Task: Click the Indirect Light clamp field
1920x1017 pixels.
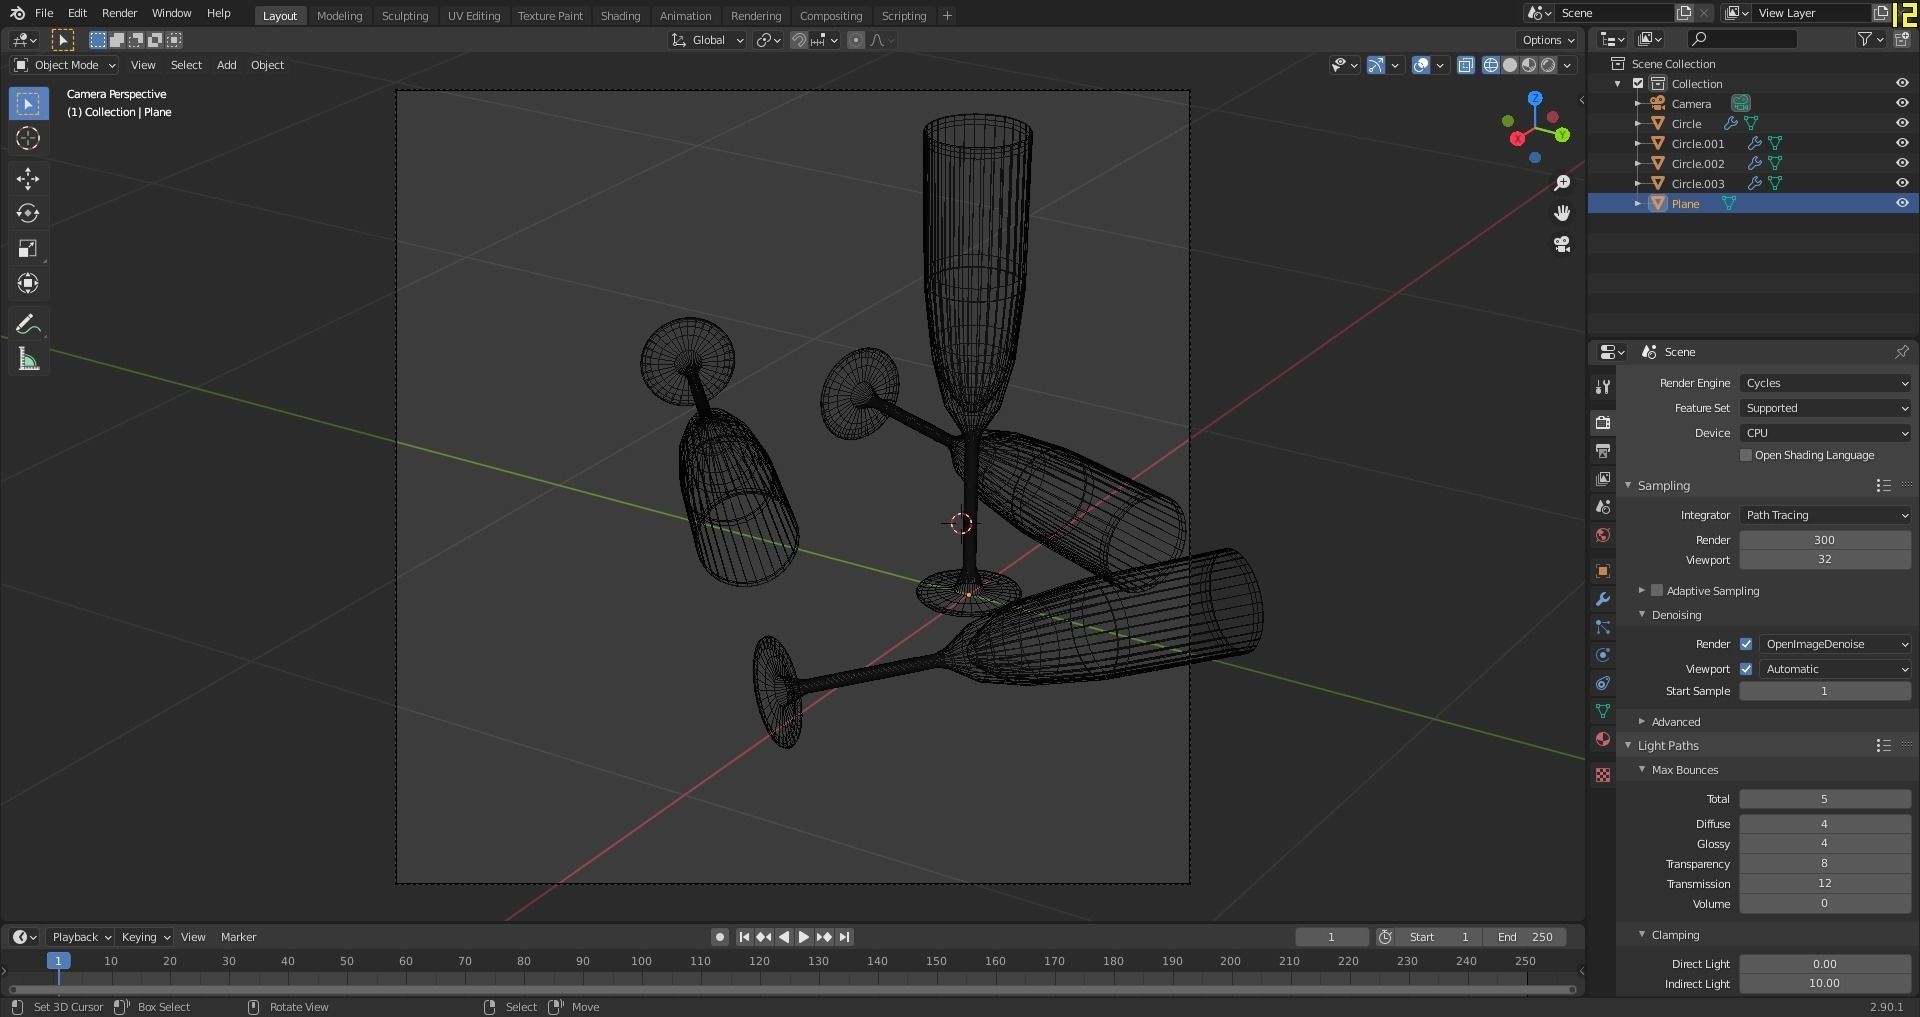Action: (1825, 984)
